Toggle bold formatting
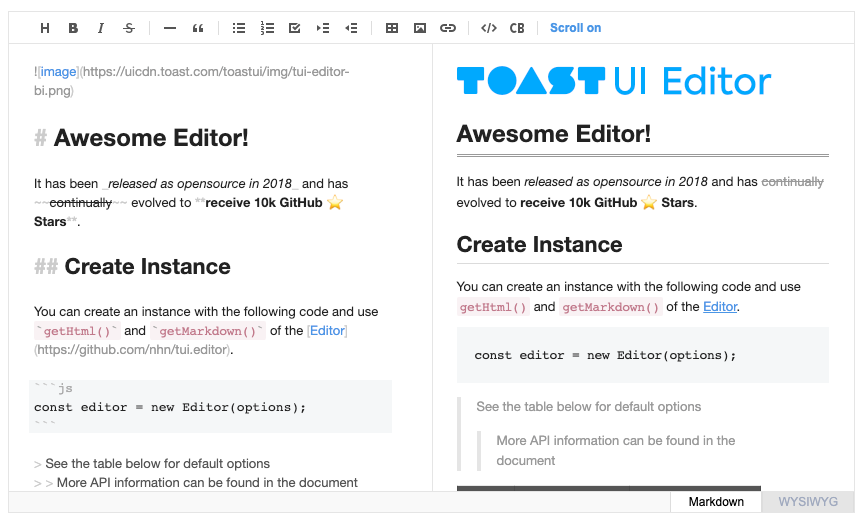 [x=73, y=28]
